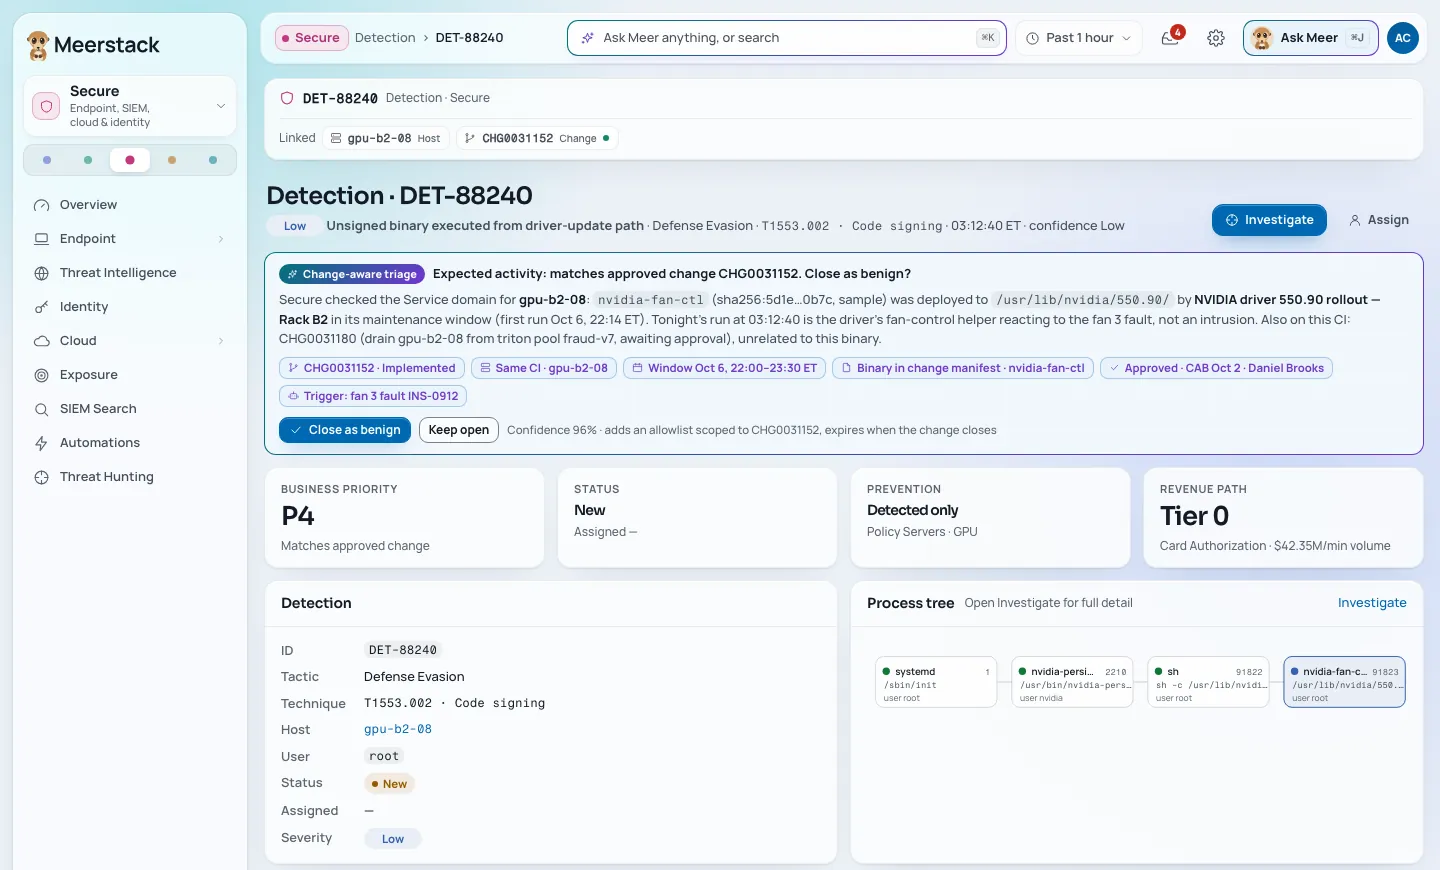Click the shield icon beside DET-88240 header
The width and height of the screenshot is (1440, 870).
(x=287, y=98)
